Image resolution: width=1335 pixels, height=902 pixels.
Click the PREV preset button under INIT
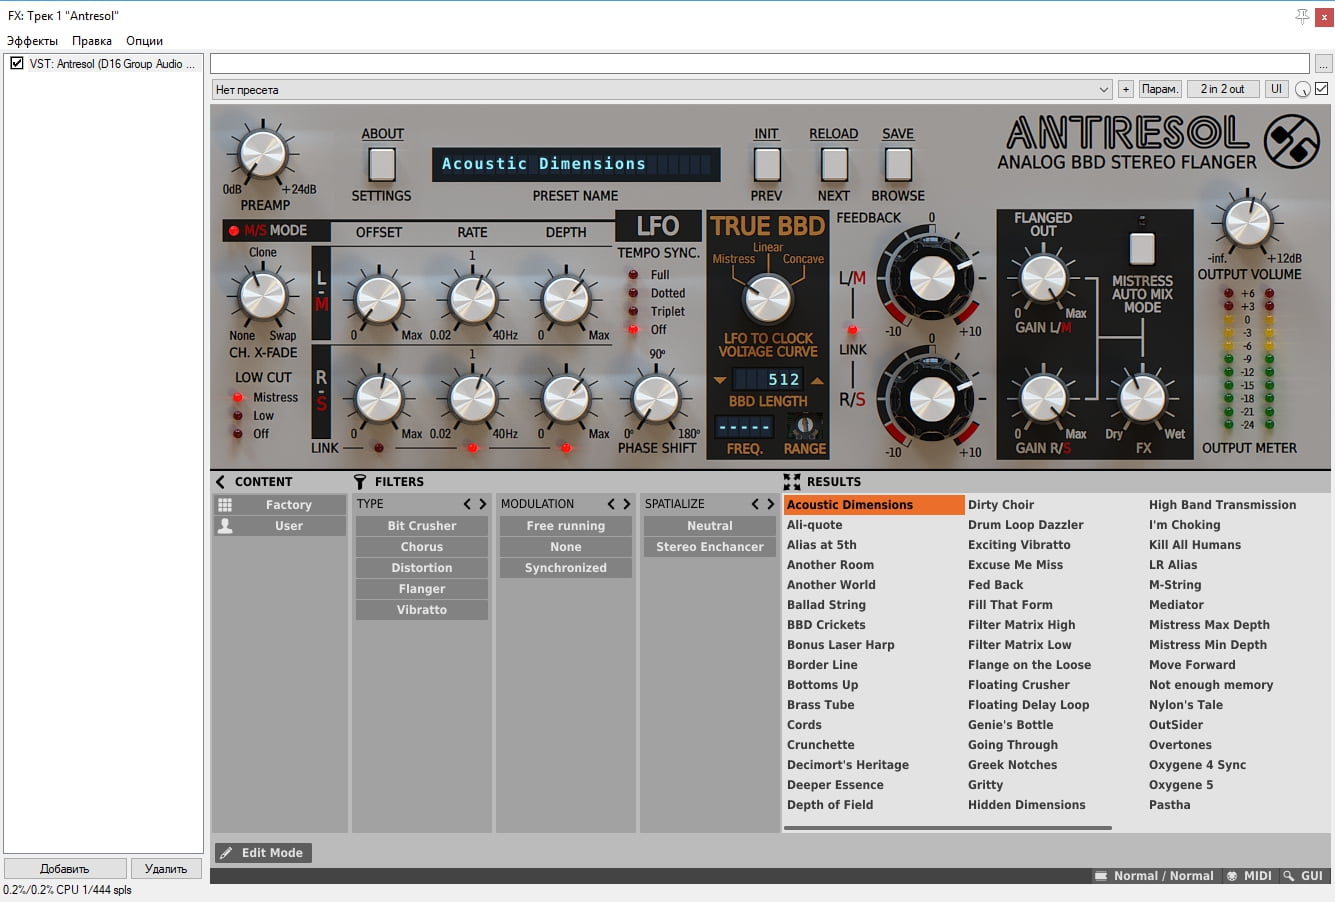(x=767, y=164)
